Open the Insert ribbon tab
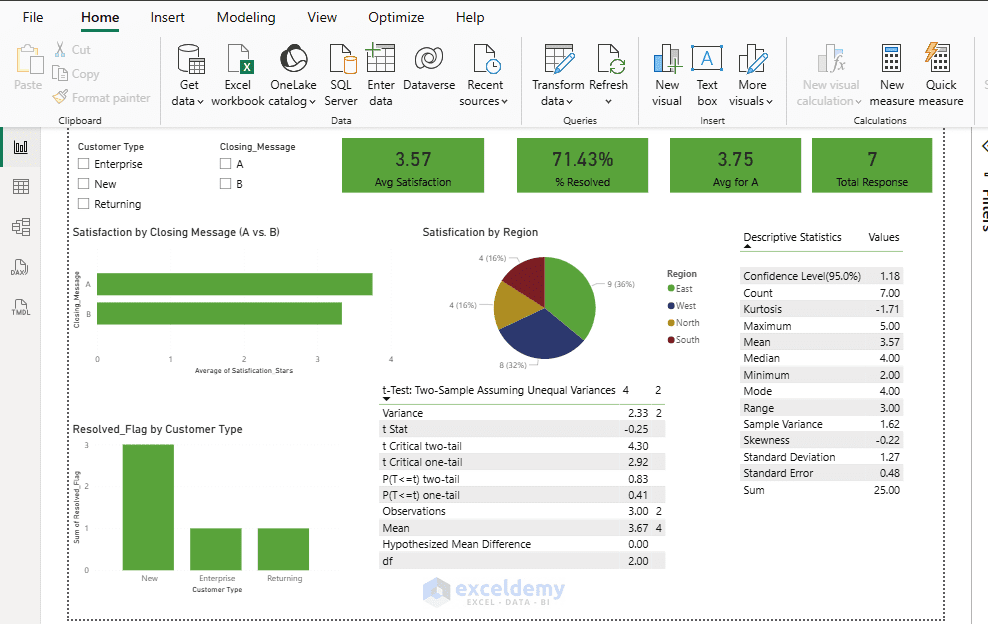 167,17
